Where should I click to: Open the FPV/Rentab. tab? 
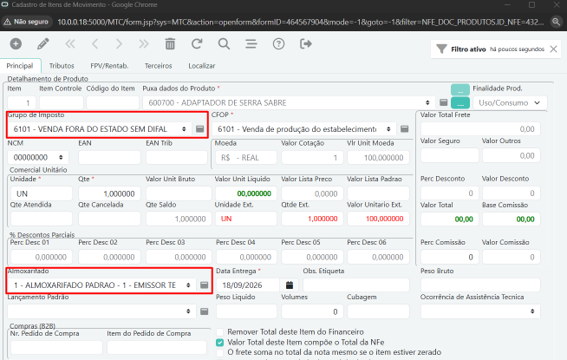(x=109, y=66)
